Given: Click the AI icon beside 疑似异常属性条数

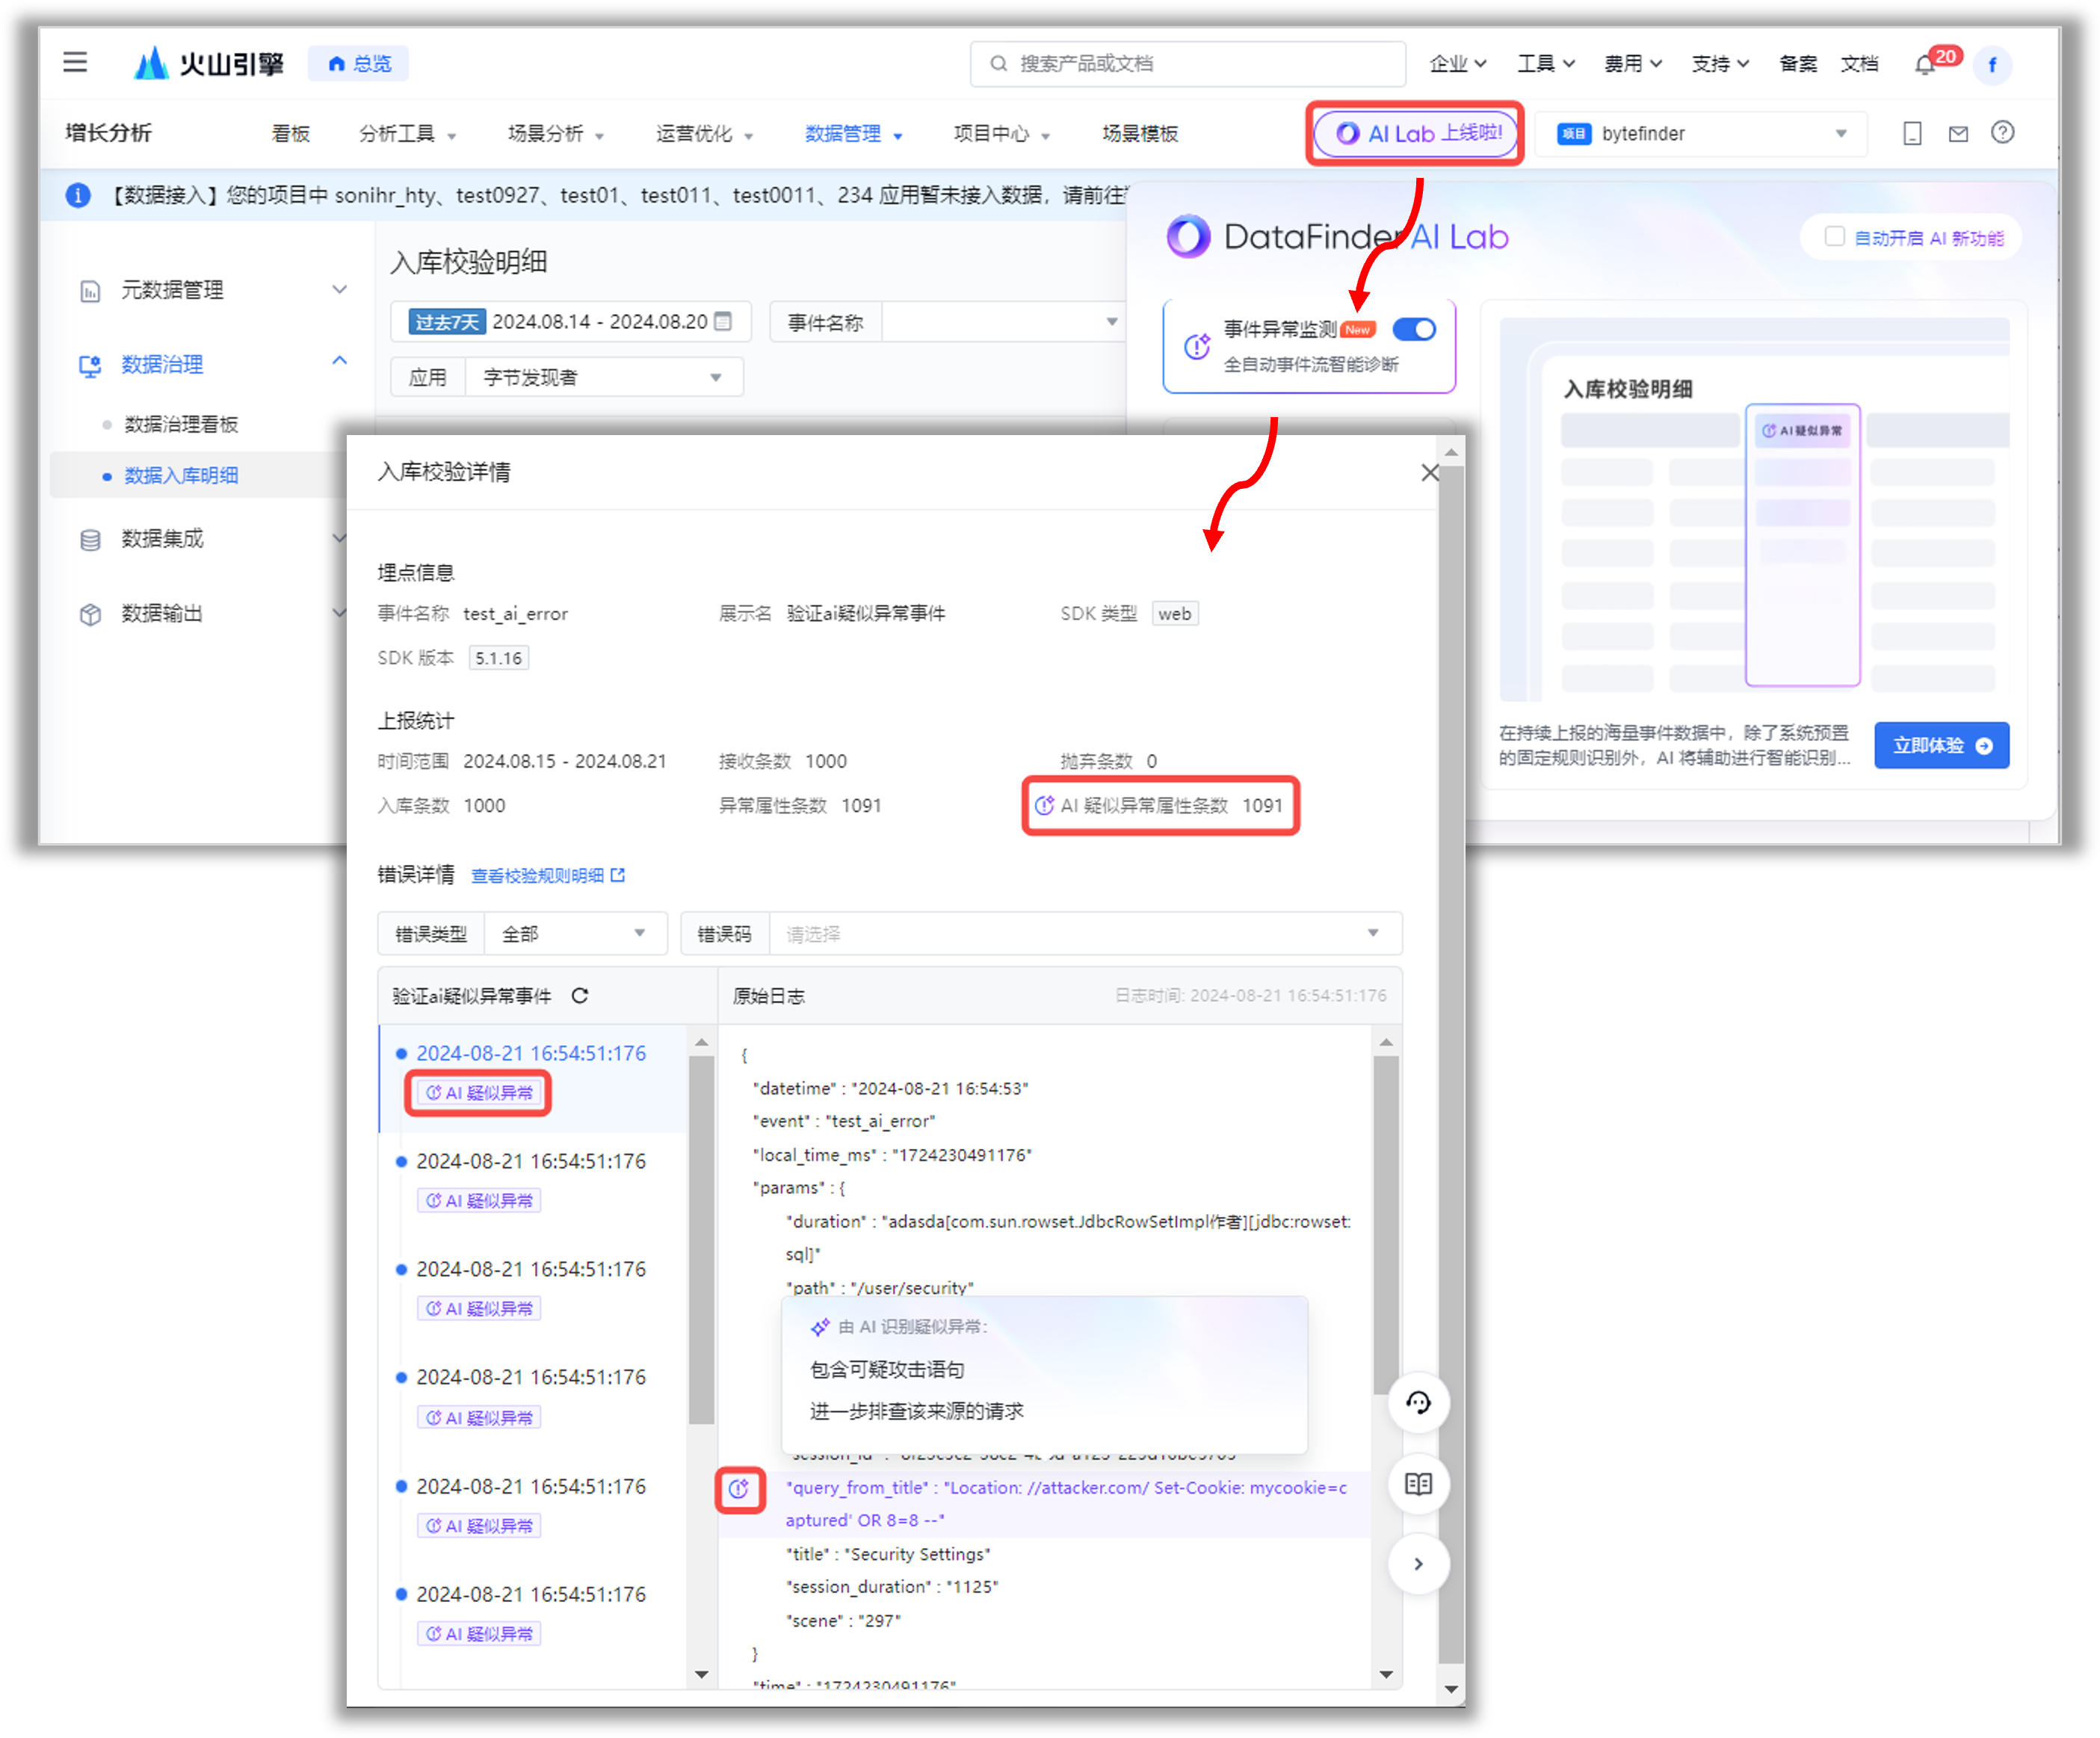Looking at the screenshot, I should 1044,806.
